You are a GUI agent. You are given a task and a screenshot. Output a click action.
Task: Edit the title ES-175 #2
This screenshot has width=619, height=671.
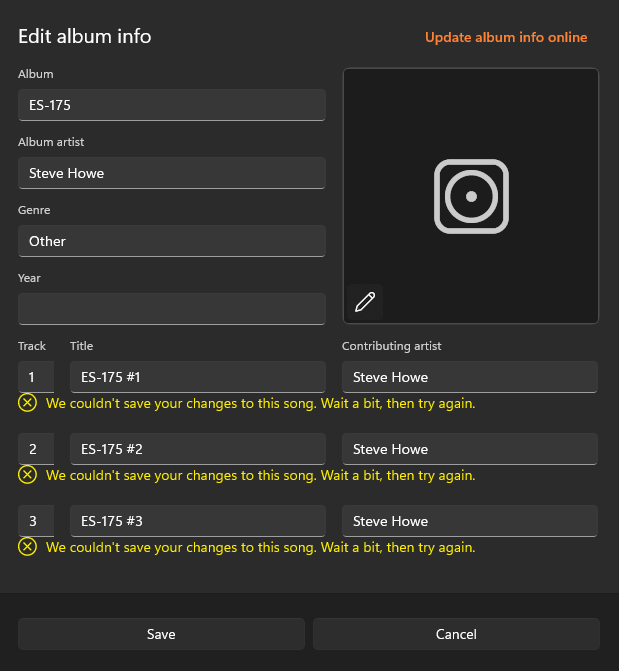click(198, 449)
